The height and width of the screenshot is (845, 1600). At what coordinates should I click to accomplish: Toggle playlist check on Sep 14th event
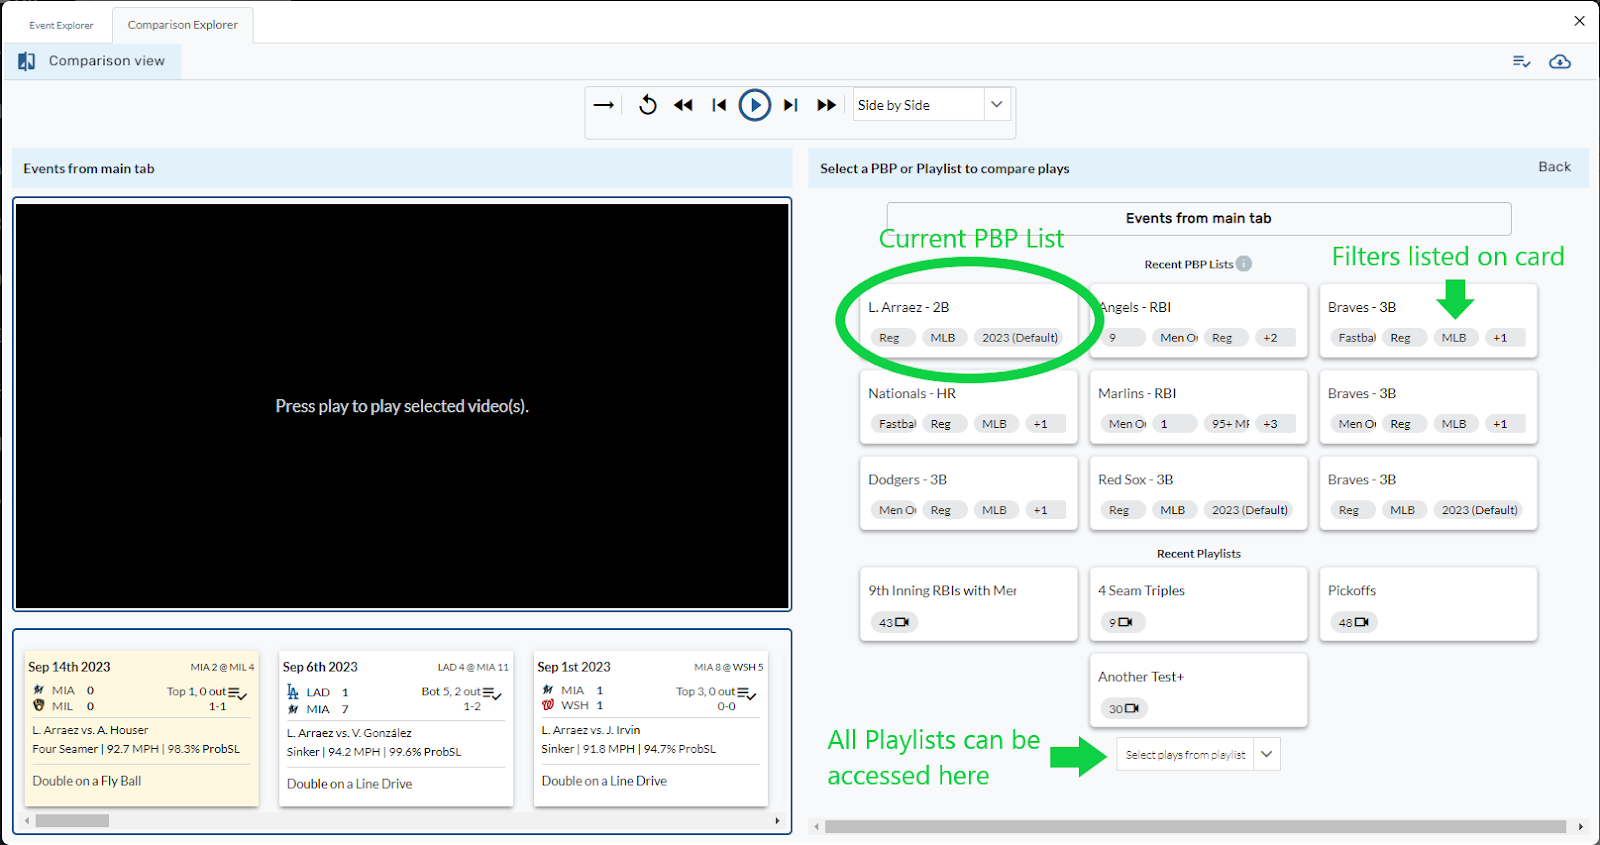click(x=238, y=693)
